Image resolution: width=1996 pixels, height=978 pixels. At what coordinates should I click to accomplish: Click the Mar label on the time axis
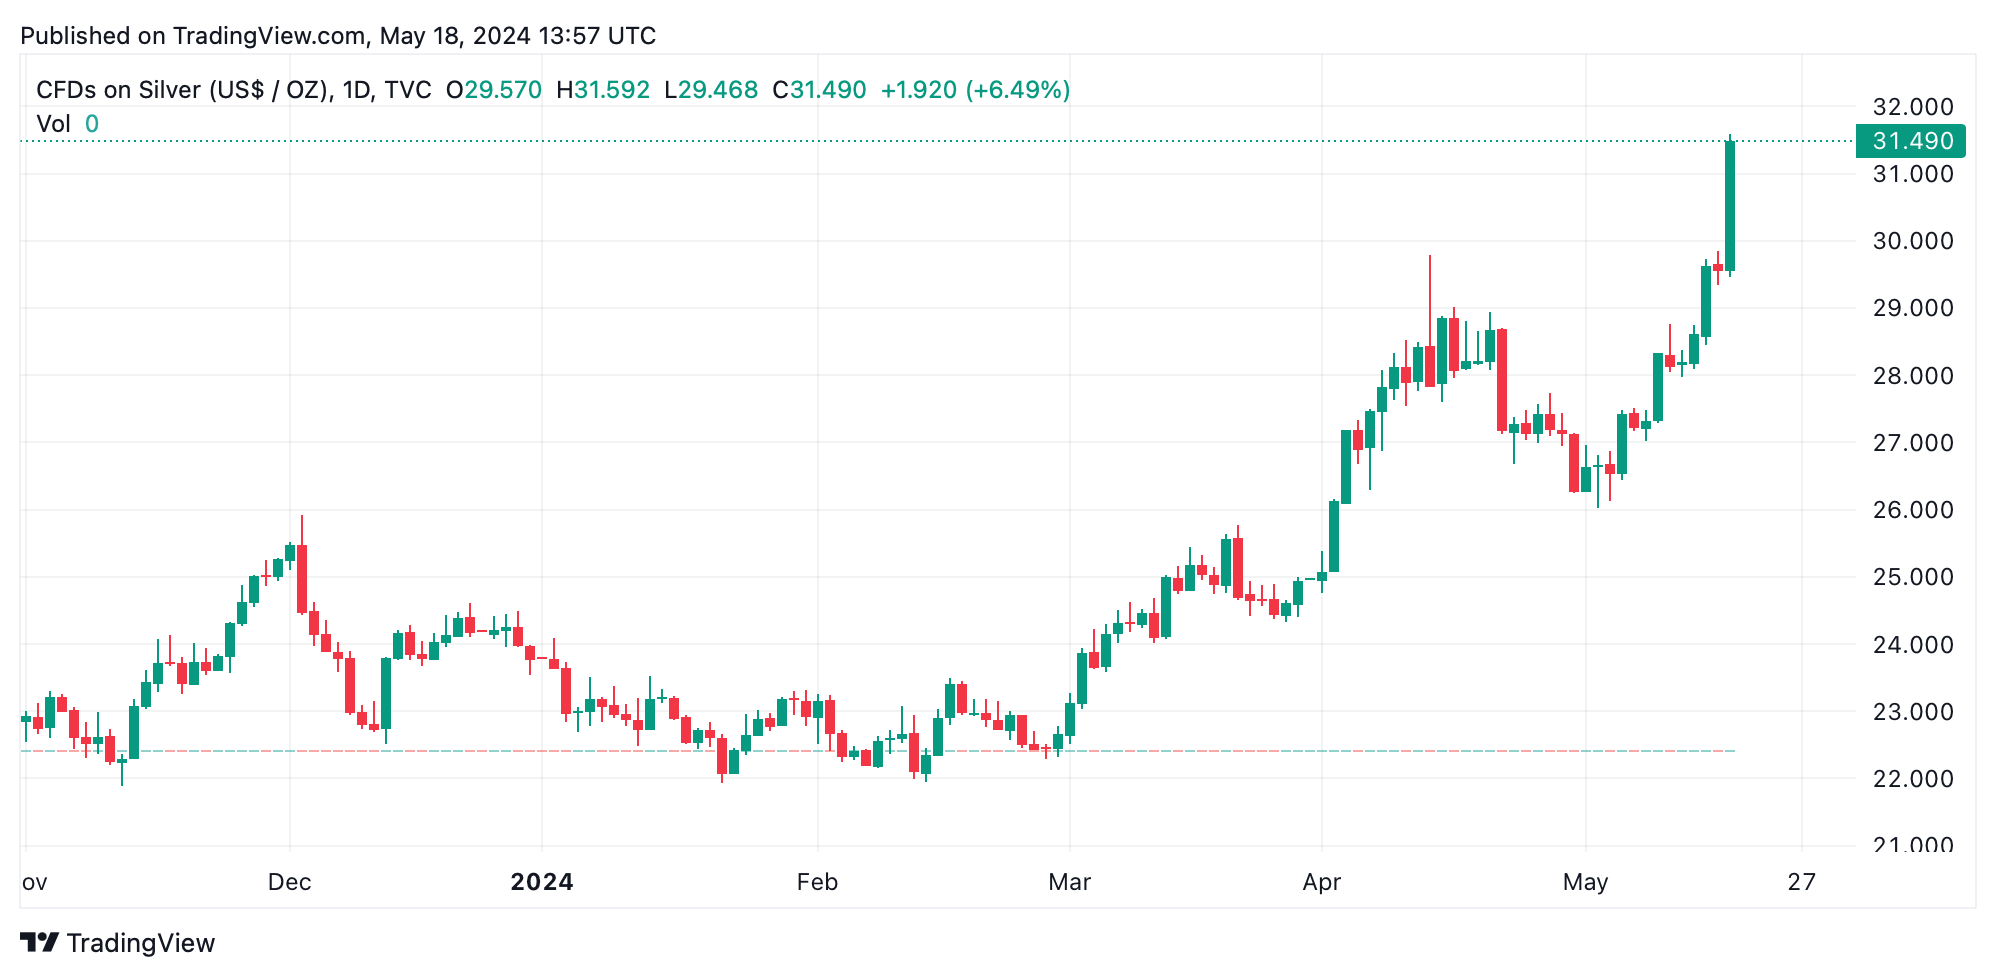[x=1069, y=882]
